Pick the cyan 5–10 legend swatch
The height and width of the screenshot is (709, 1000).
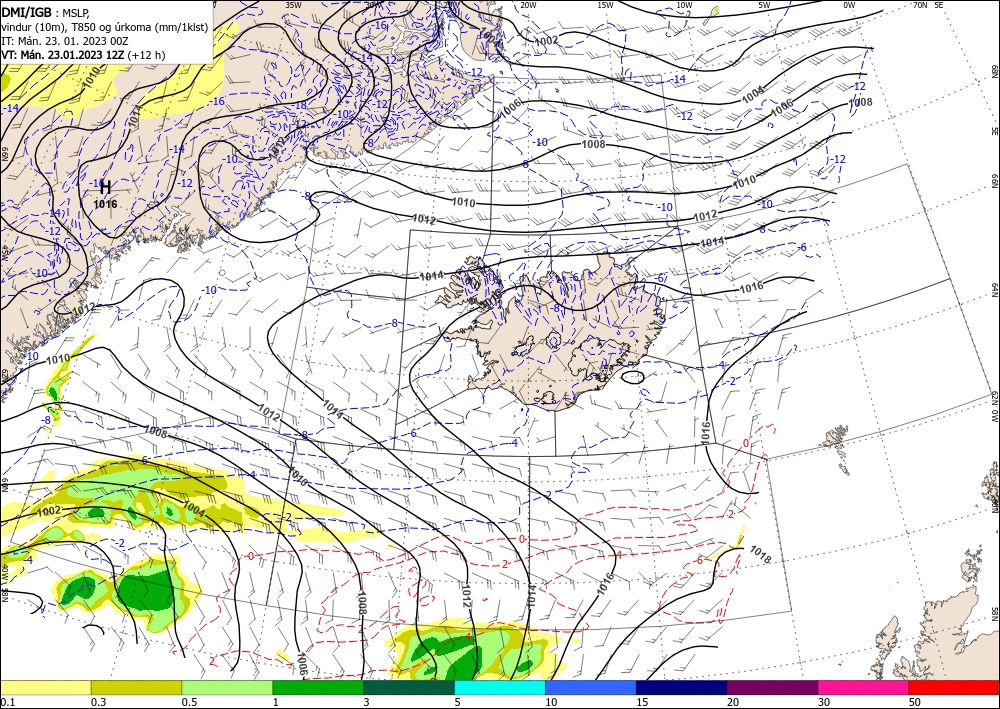500,687
